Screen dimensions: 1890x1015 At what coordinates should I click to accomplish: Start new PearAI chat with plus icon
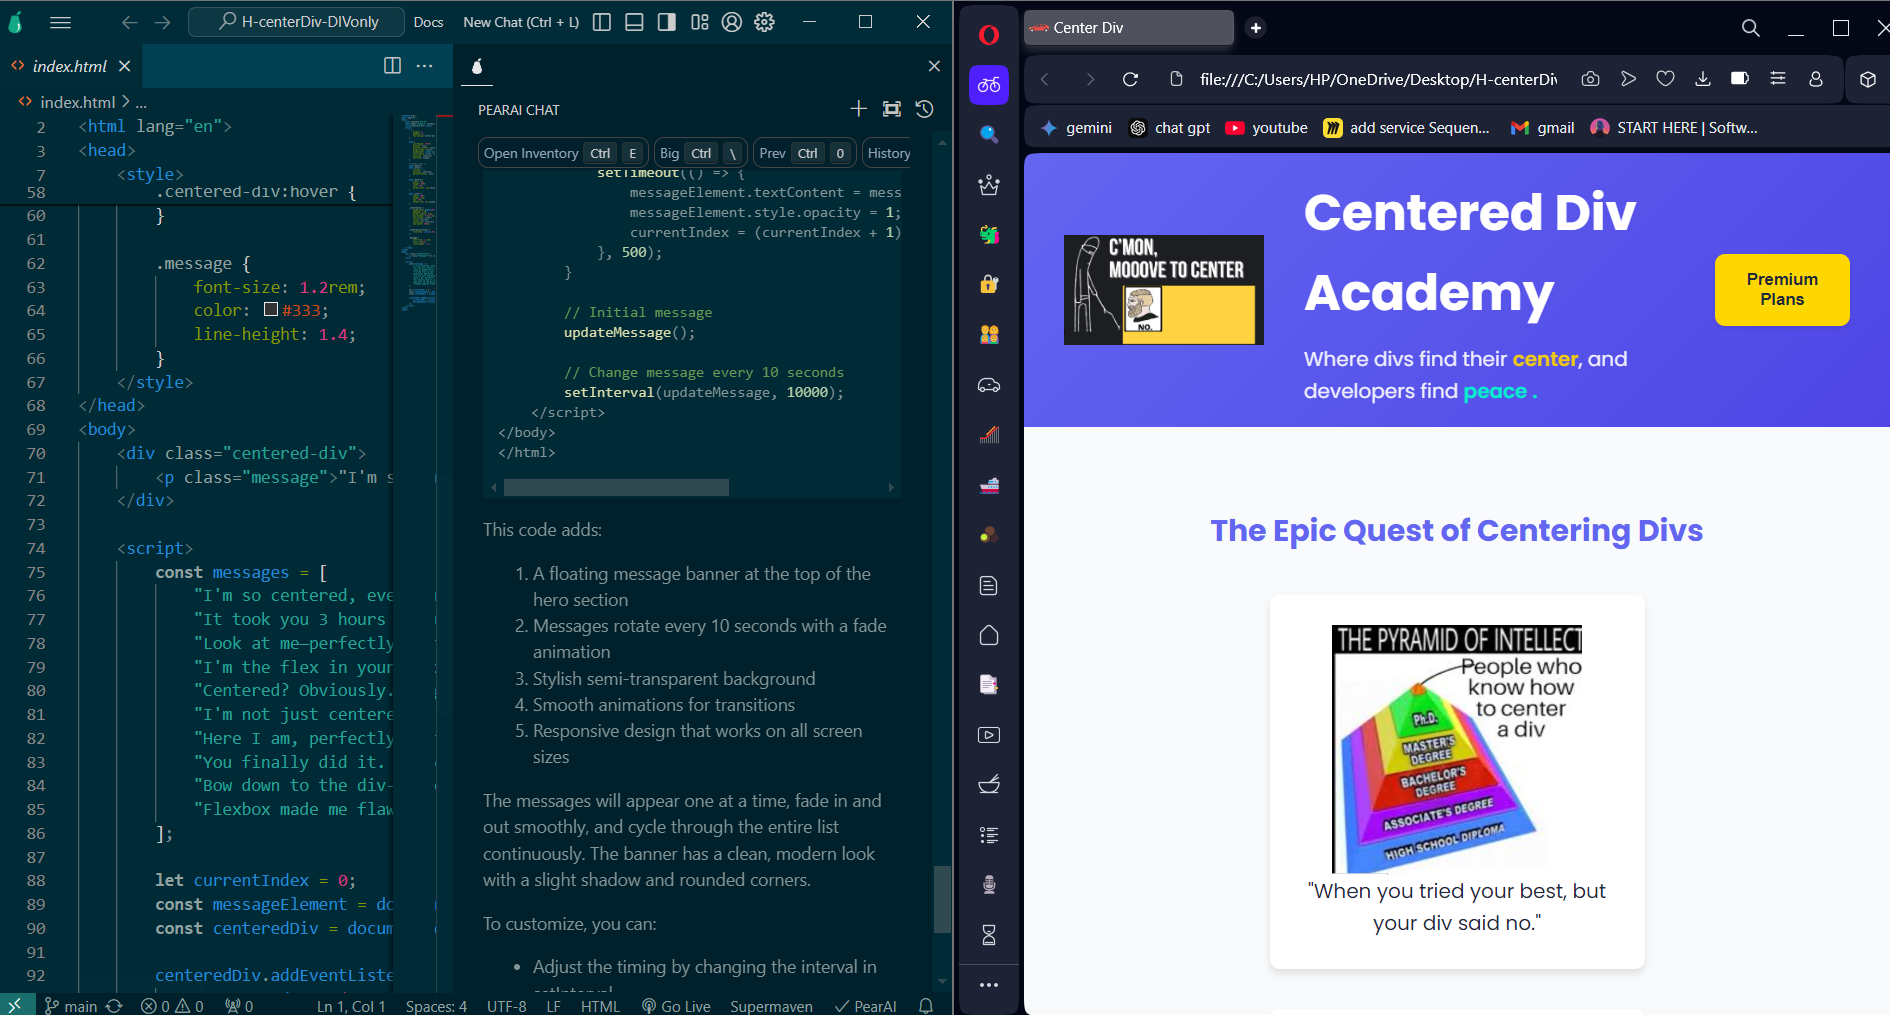[858, 109]
